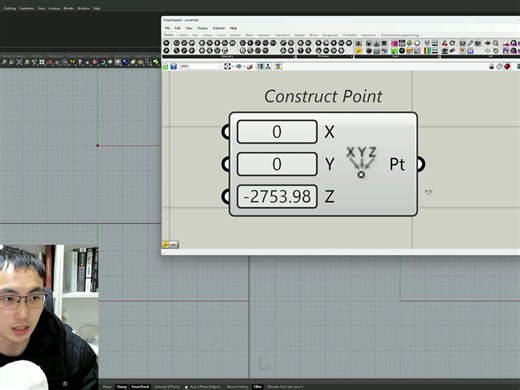The width and height of the screenshot is (520, 390).
Task: Expand the arrow beside the eye icon
Action: coord(244,67)
